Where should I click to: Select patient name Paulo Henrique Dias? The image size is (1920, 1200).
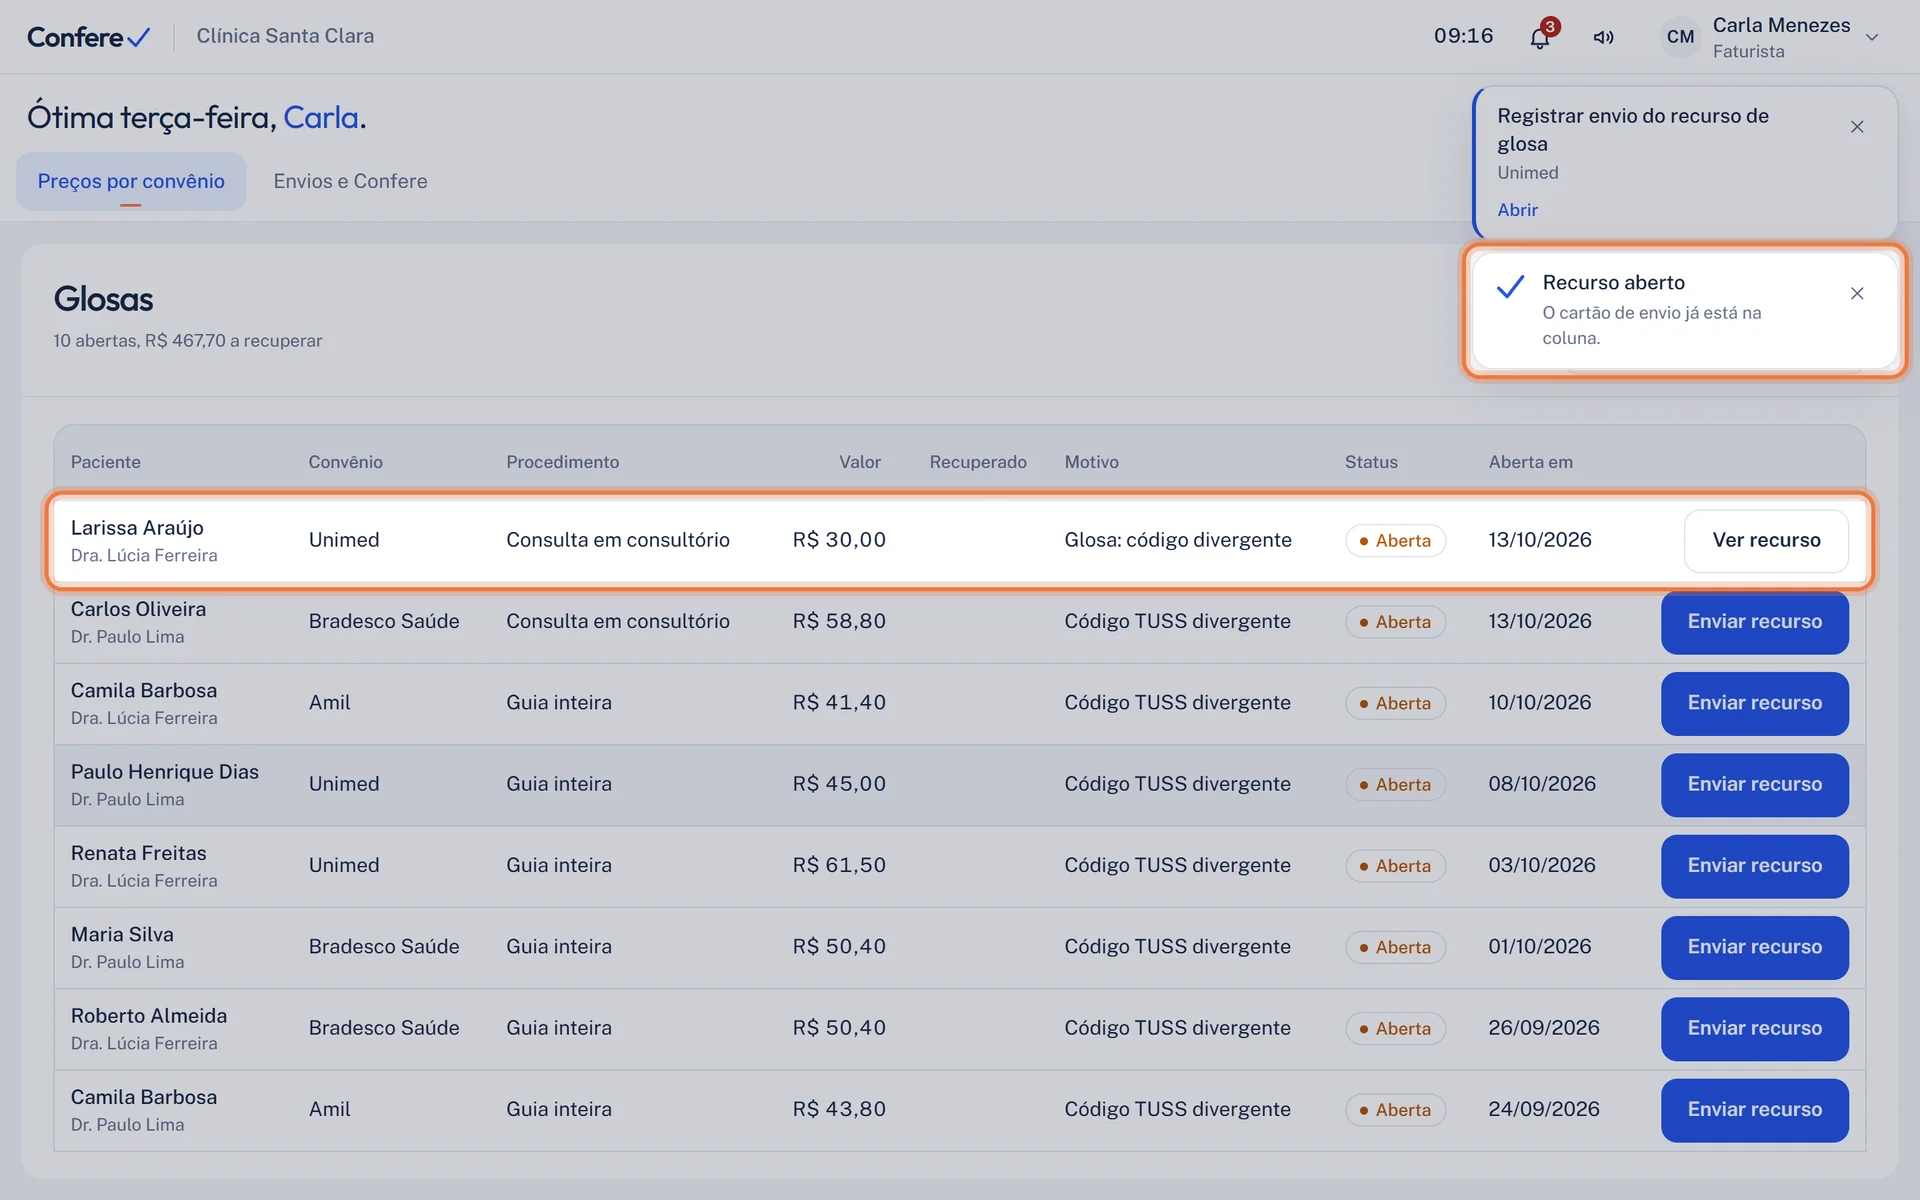[164, 772]
